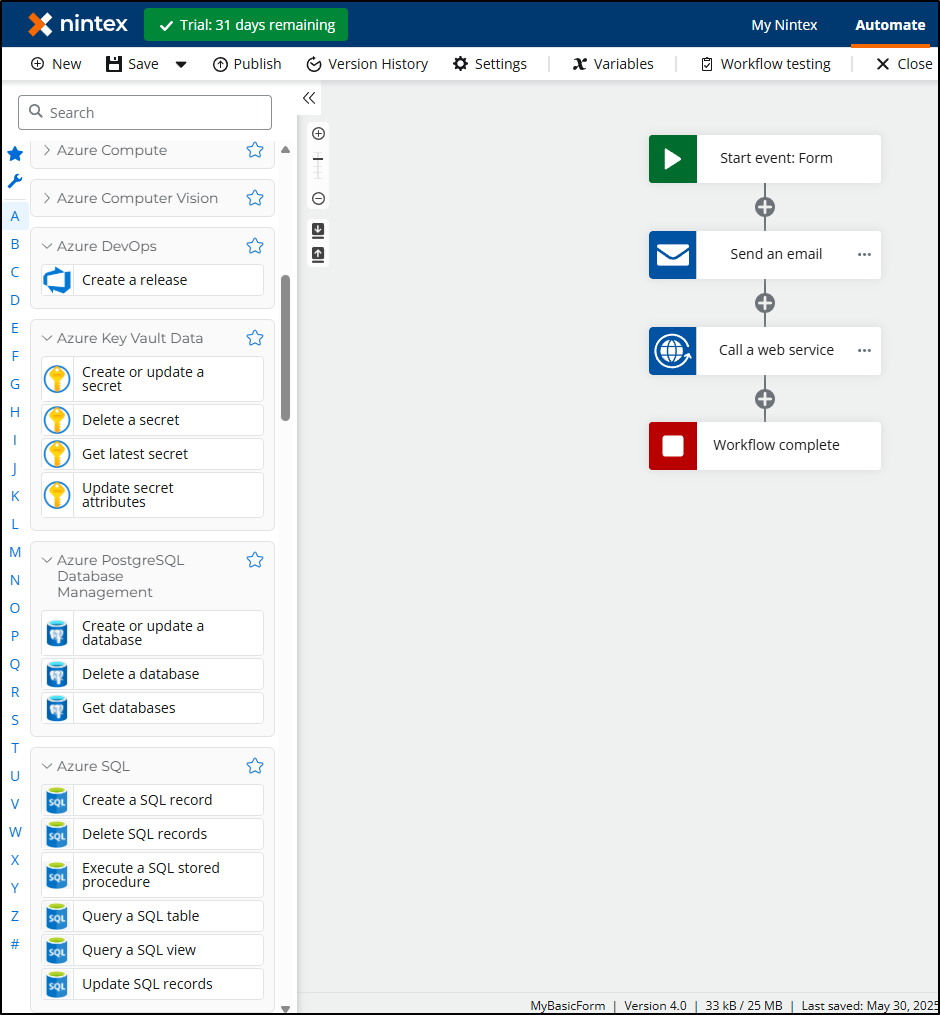Open the My Nintex tab
The width and height of the screenshot is (940, 1015).
click(784, 25)
